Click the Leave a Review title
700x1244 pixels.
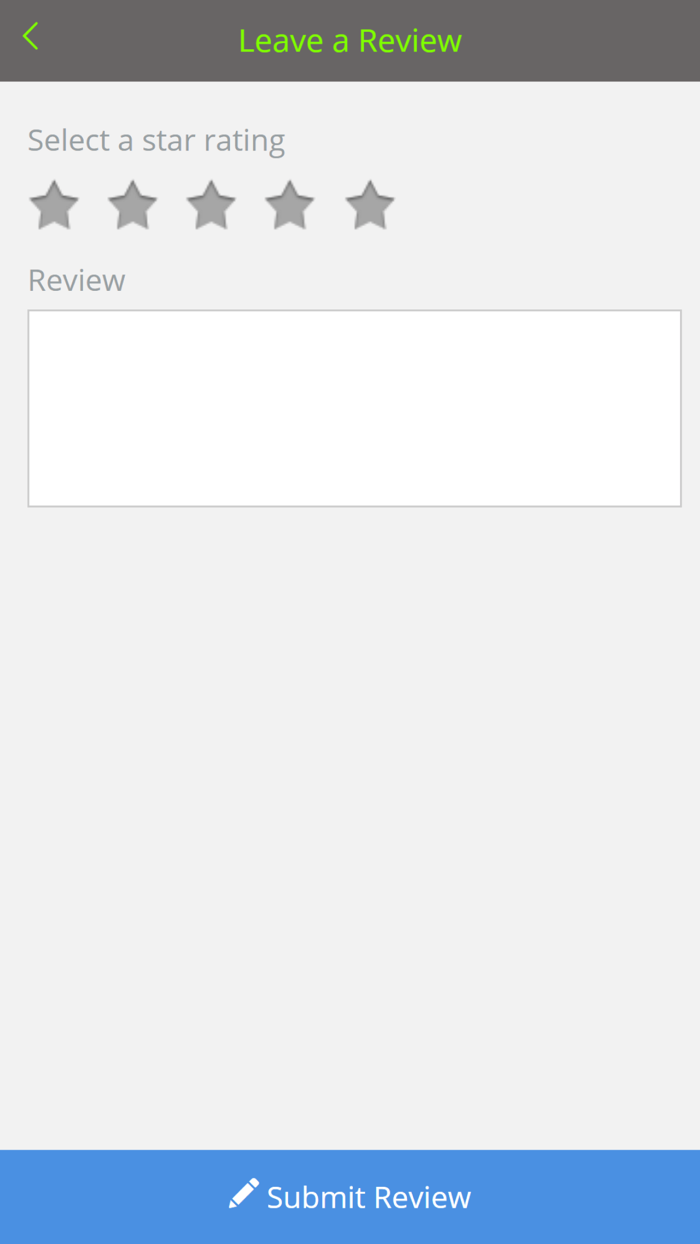click(350, 41)
